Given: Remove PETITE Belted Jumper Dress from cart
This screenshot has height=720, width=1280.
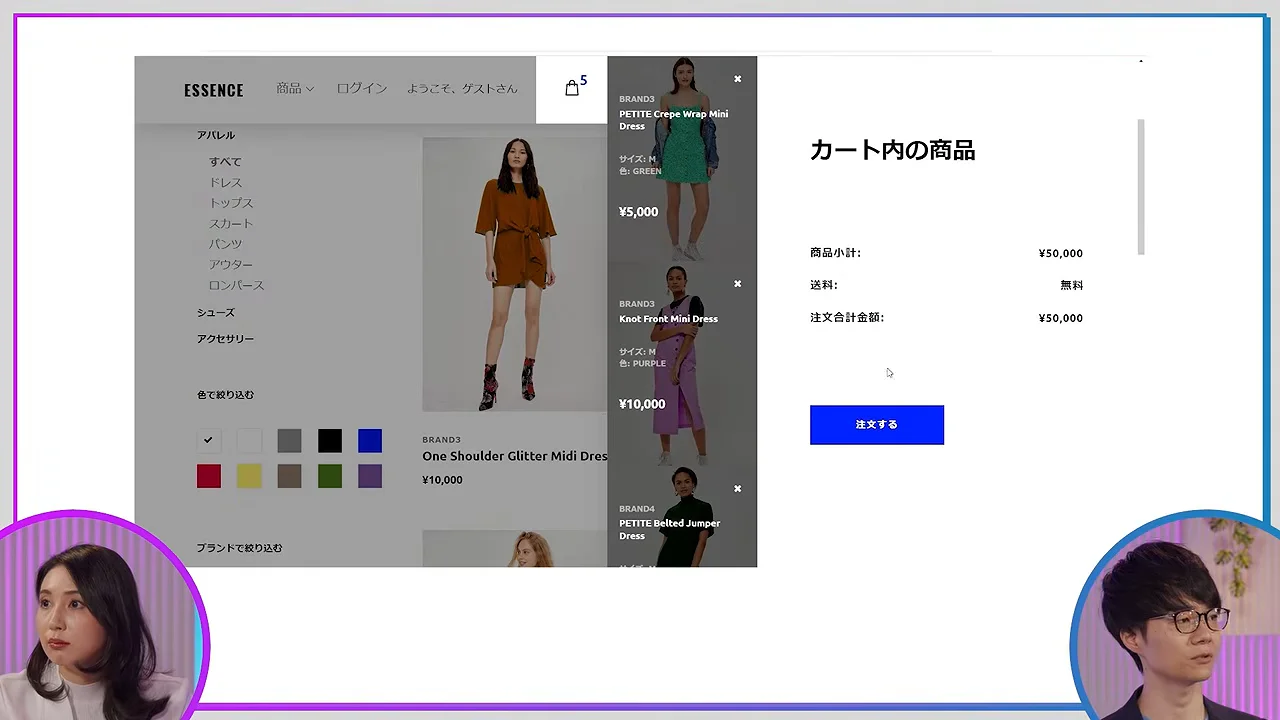Looking at the screenshot, I should (738, 489).
